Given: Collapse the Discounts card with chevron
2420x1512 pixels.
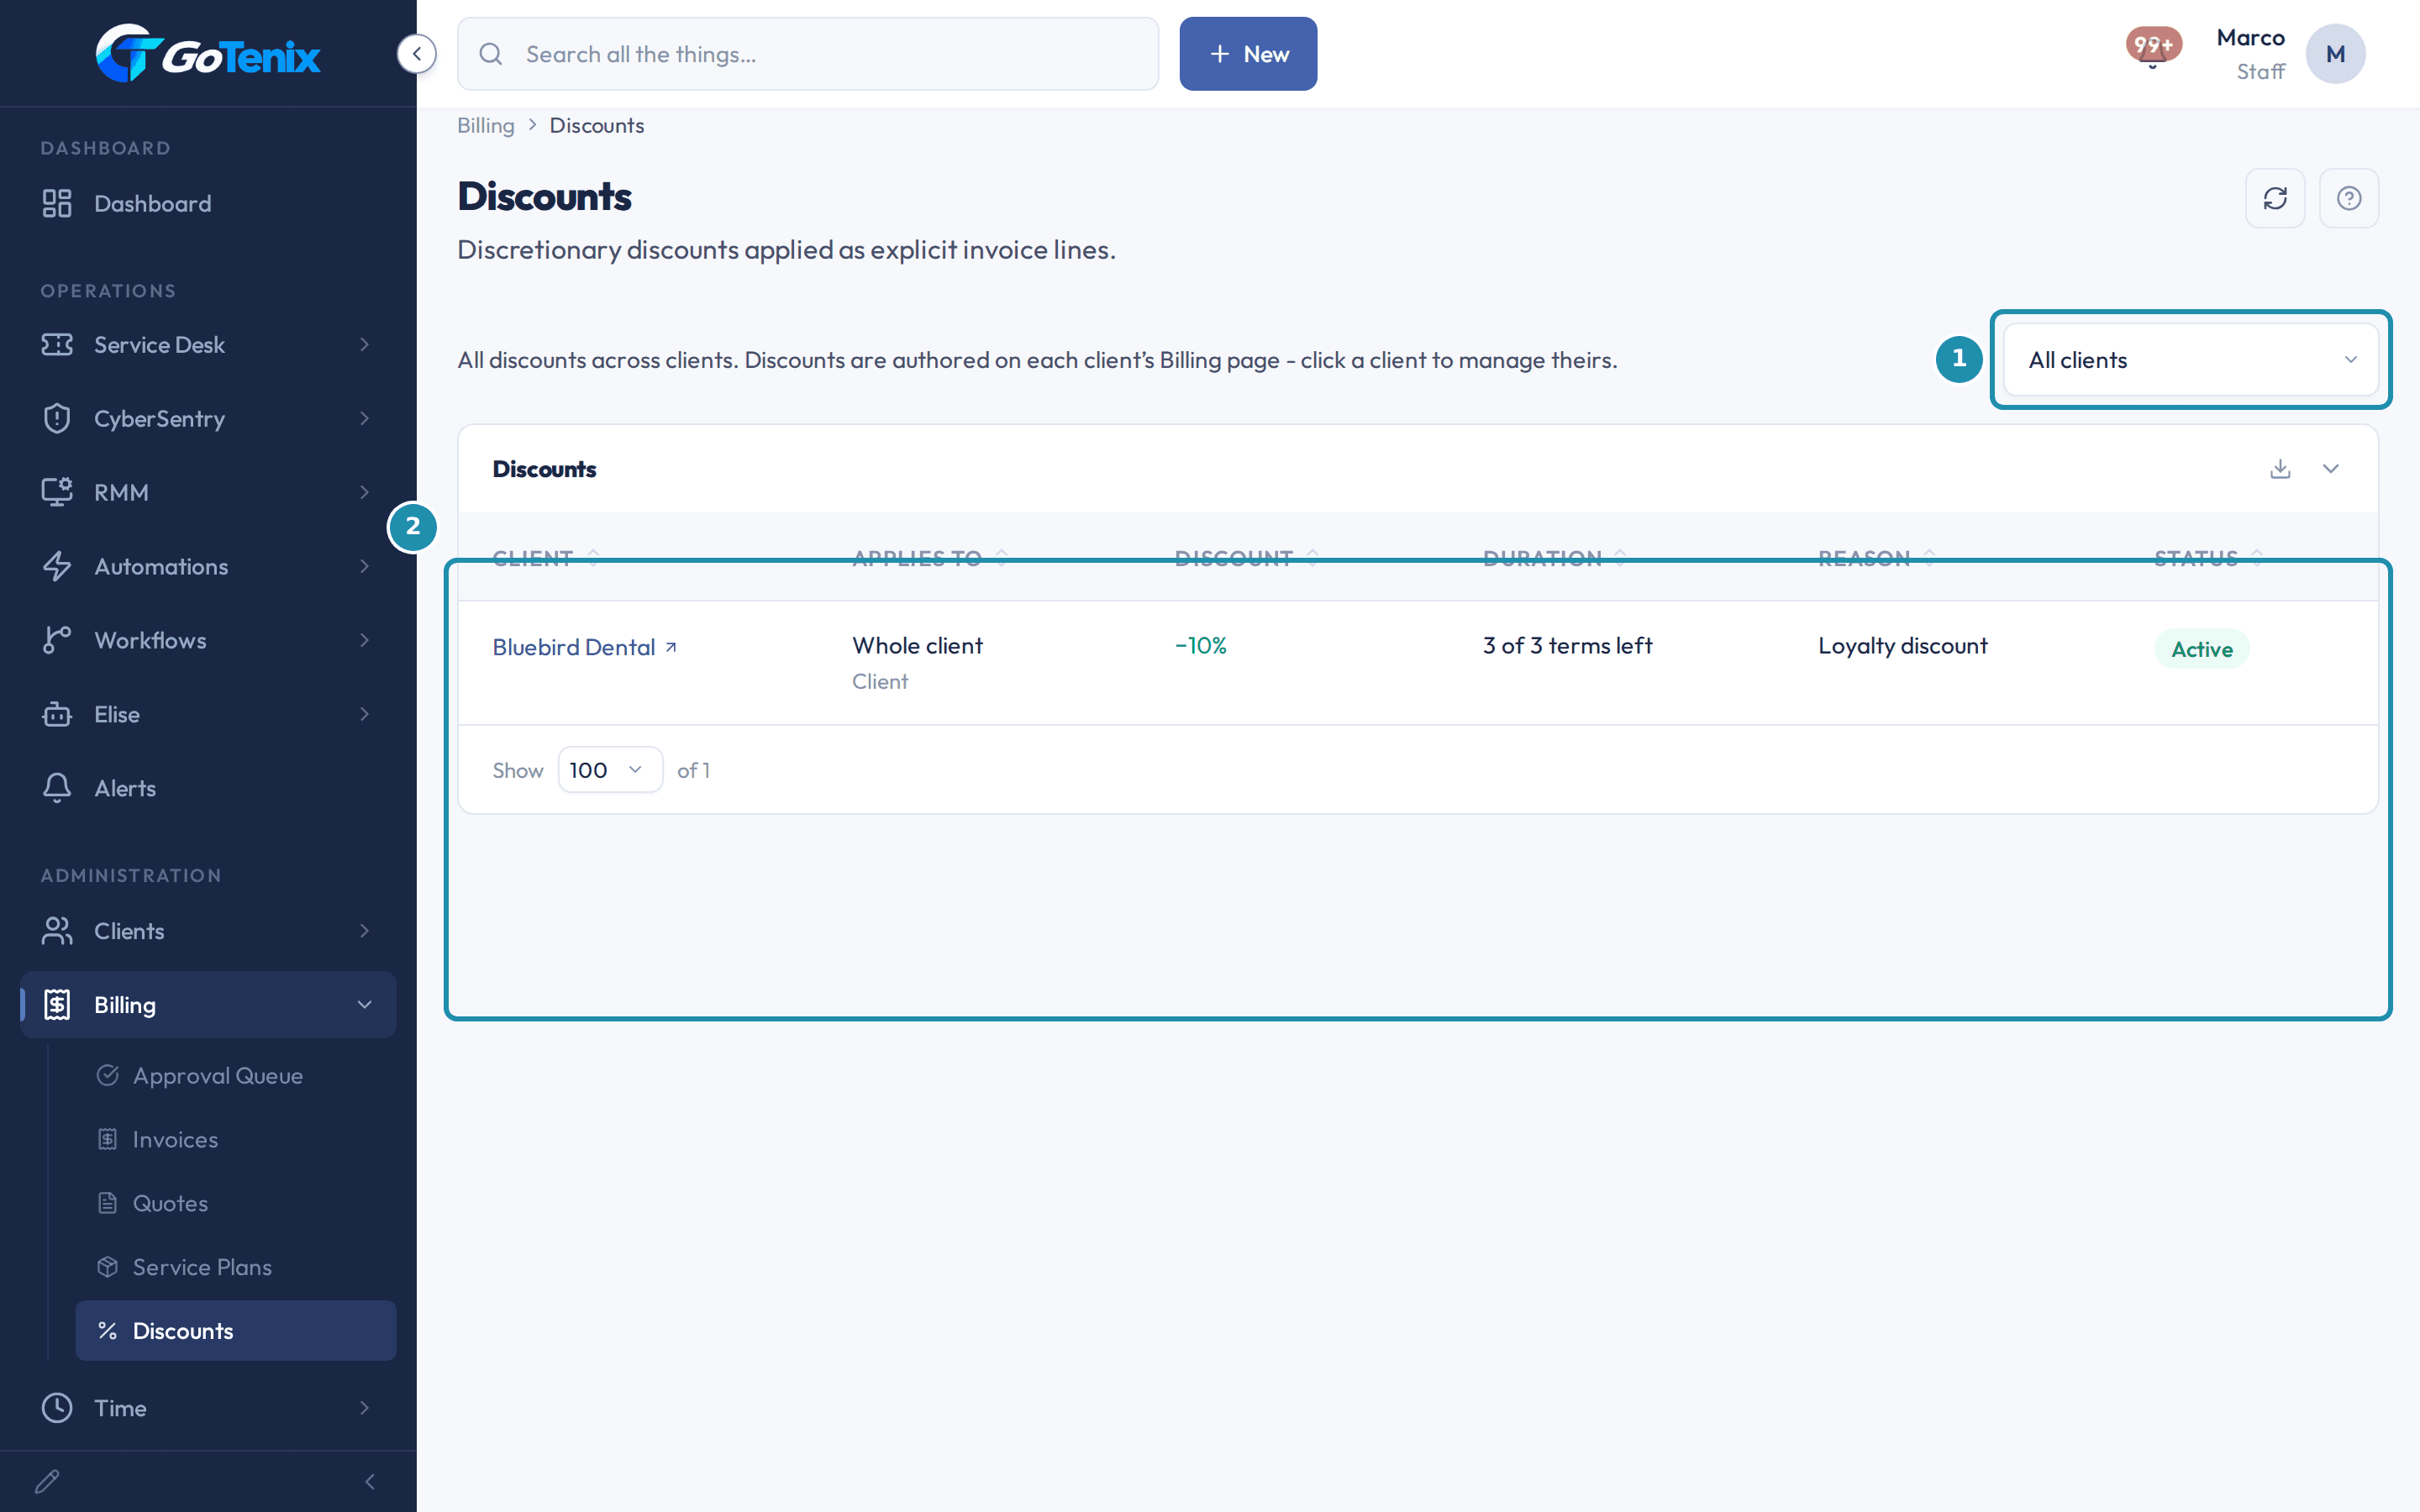Looking at the screenshot, I should 2331,469.
